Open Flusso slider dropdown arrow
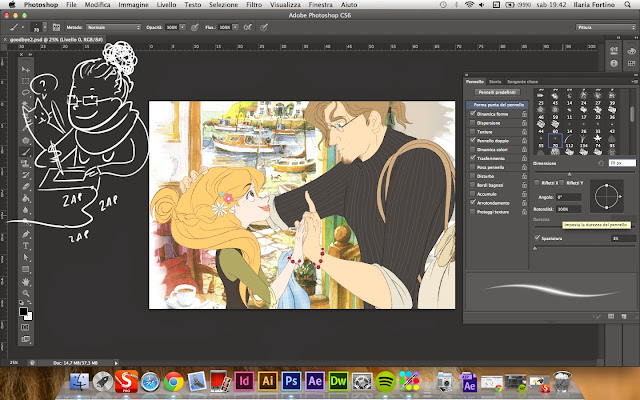Image resolution: width=640 pixels, height=400 pixels. tap(235, 27)
